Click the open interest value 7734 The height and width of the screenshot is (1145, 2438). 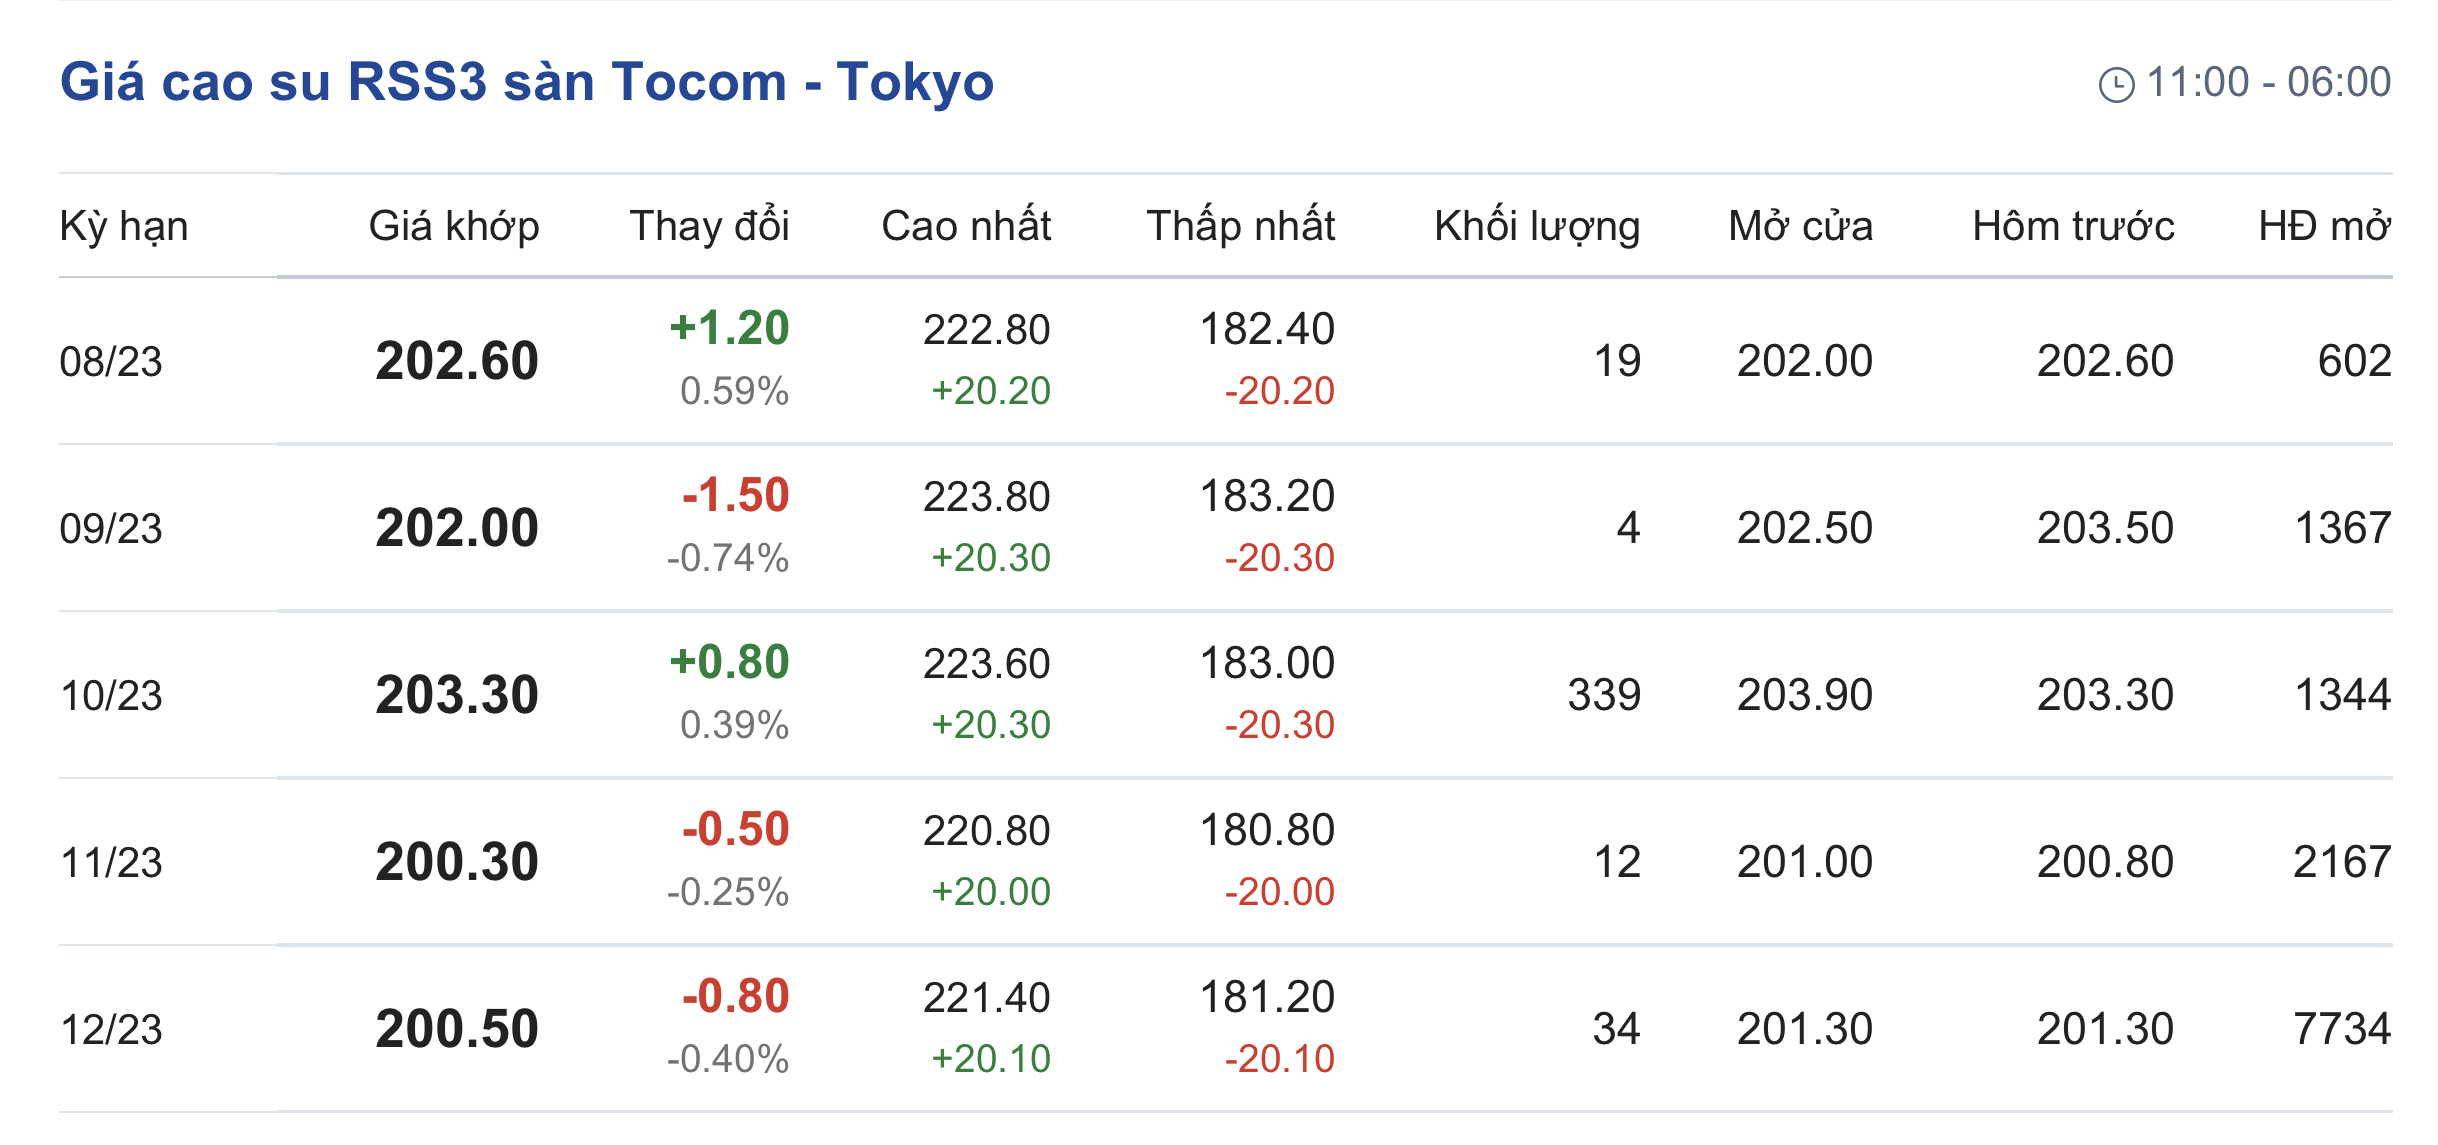click(x=2342, y=1029)
